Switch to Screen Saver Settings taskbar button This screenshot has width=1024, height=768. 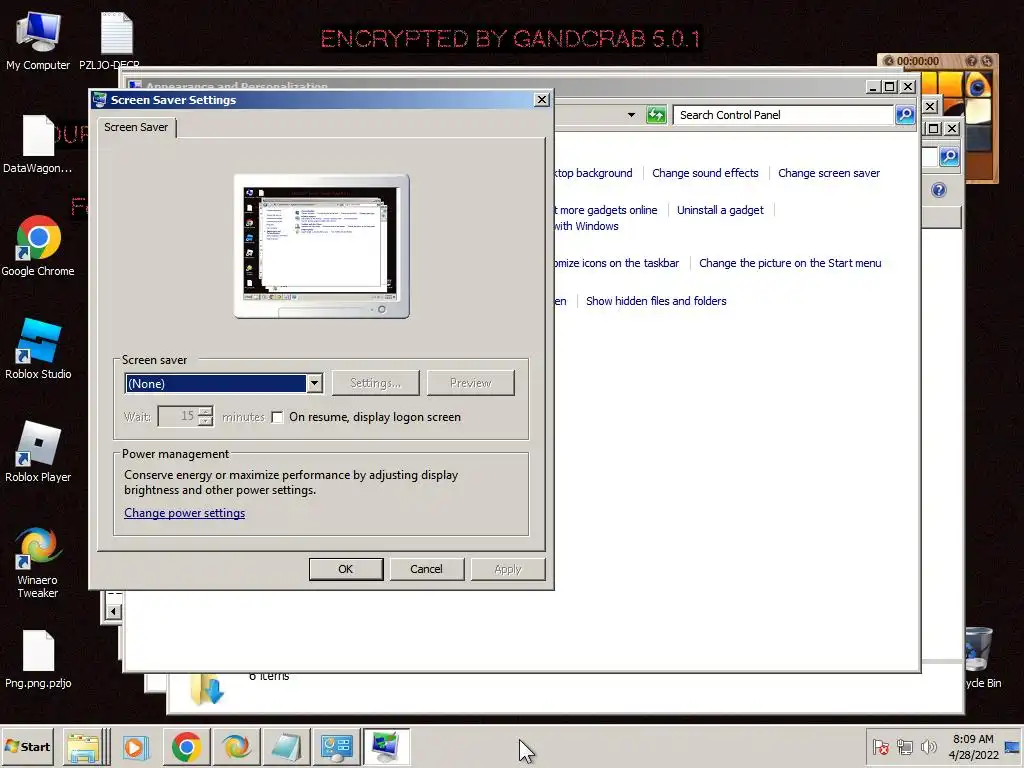(386, 746)
